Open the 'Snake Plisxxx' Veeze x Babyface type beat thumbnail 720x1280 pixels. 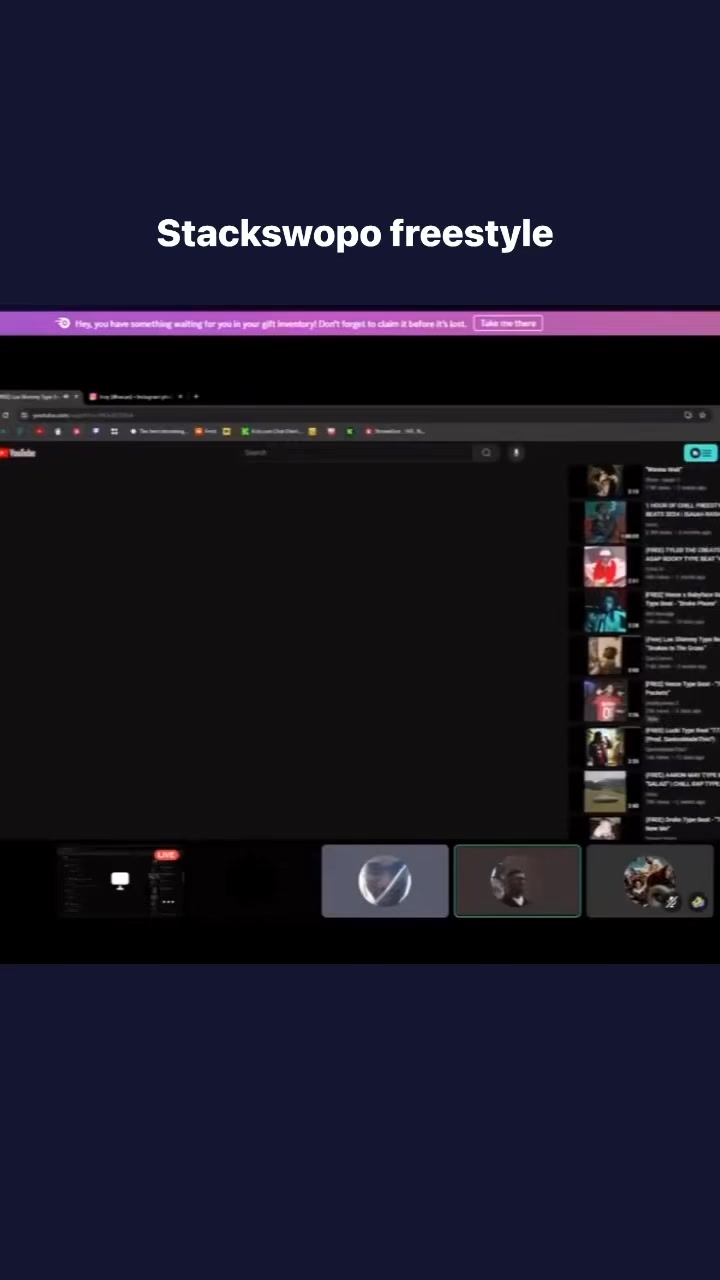point(605,610)
